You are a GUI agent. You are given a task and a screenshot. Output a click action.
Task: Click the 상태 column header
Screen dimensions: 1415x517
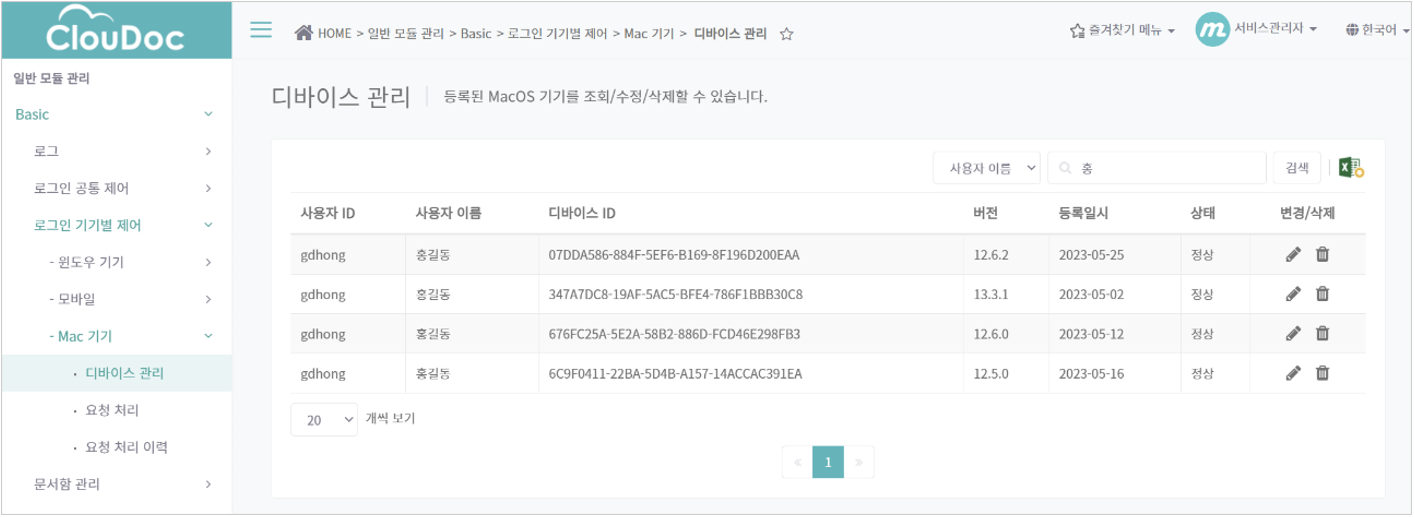(1203, 213)
